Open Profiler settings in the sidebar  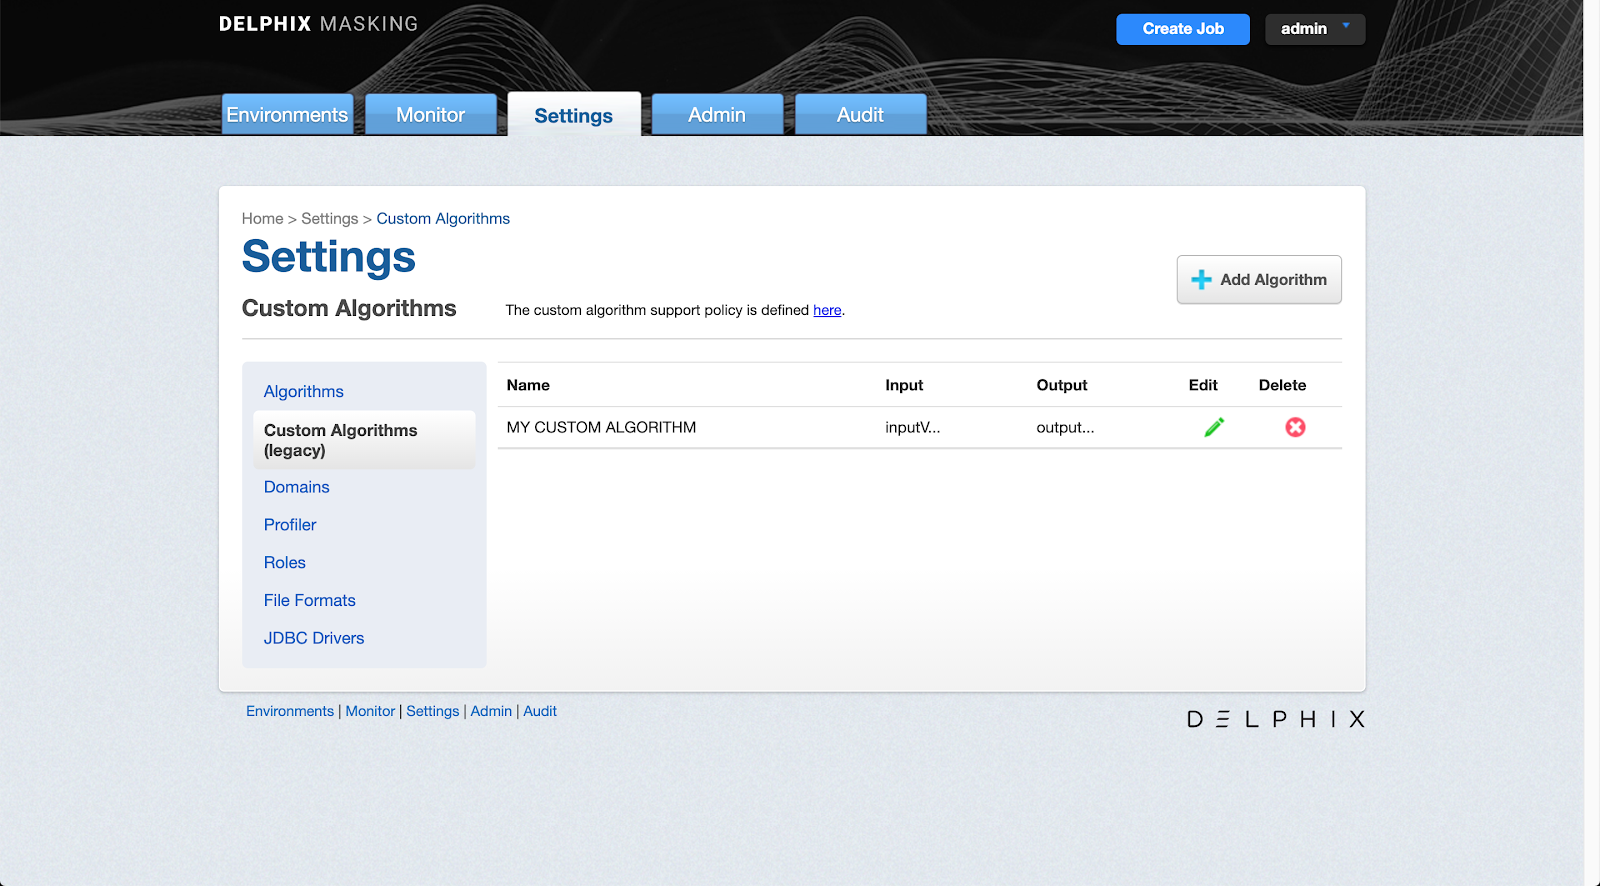click(290, 525)
